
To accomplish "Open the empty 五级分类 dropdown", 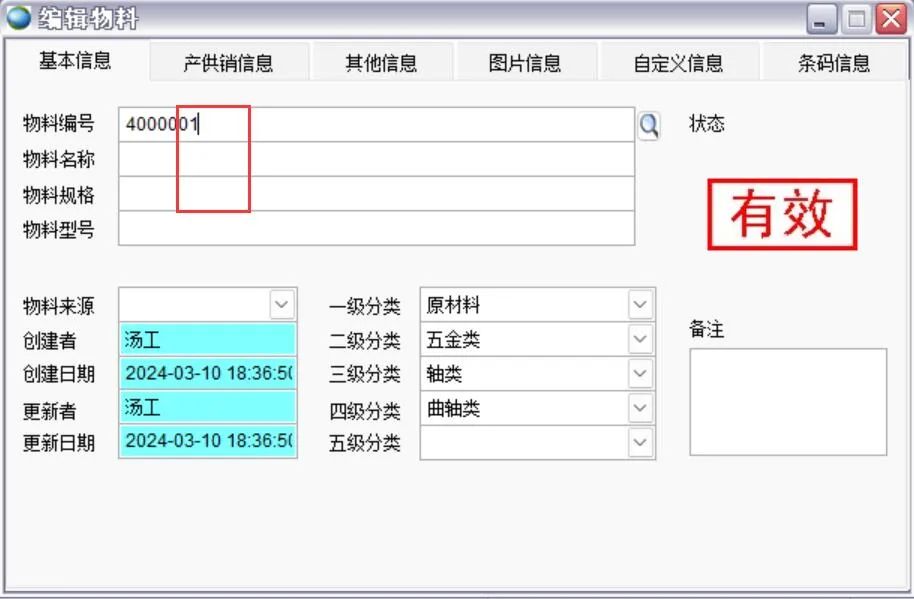I will point(640,442).
